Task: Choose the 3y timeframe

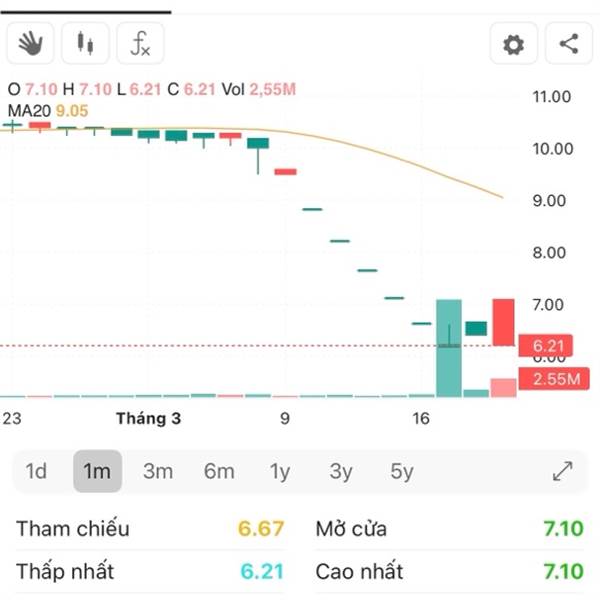Action: [341, 471]
